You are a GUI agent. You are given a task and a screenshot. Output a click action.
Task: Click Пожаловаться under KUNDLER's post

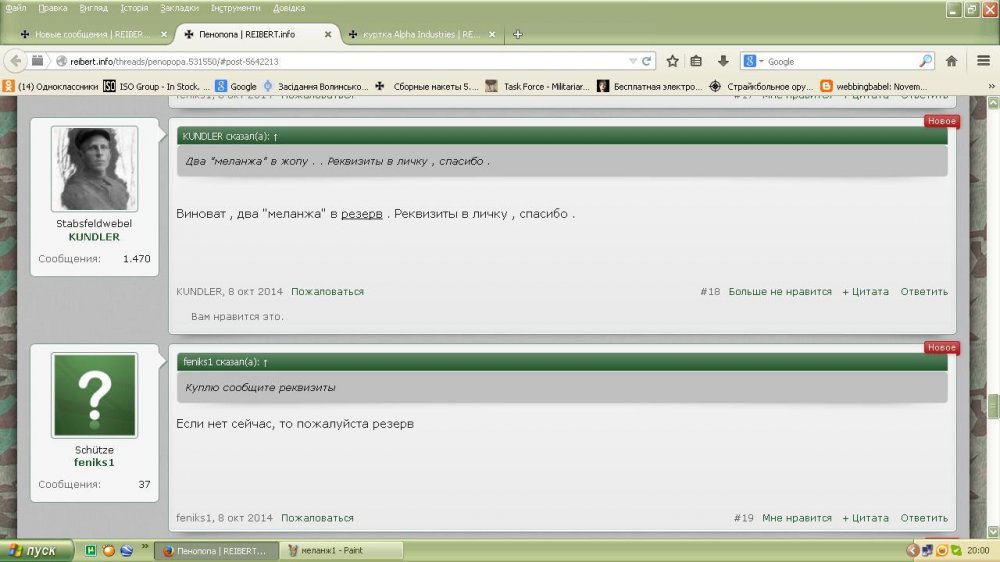(x=327, y=292)
